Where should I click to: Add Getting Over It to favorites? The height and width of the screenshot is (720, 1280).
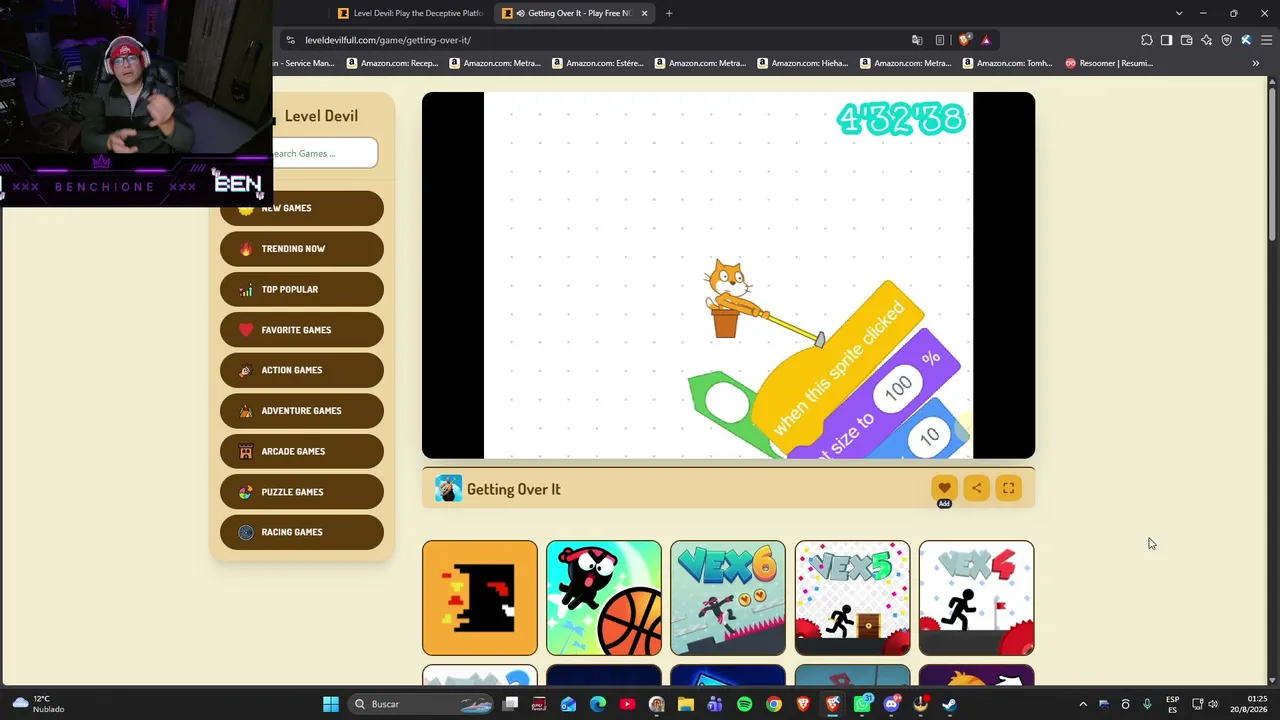pyautogui.click(x=944, y=488)
